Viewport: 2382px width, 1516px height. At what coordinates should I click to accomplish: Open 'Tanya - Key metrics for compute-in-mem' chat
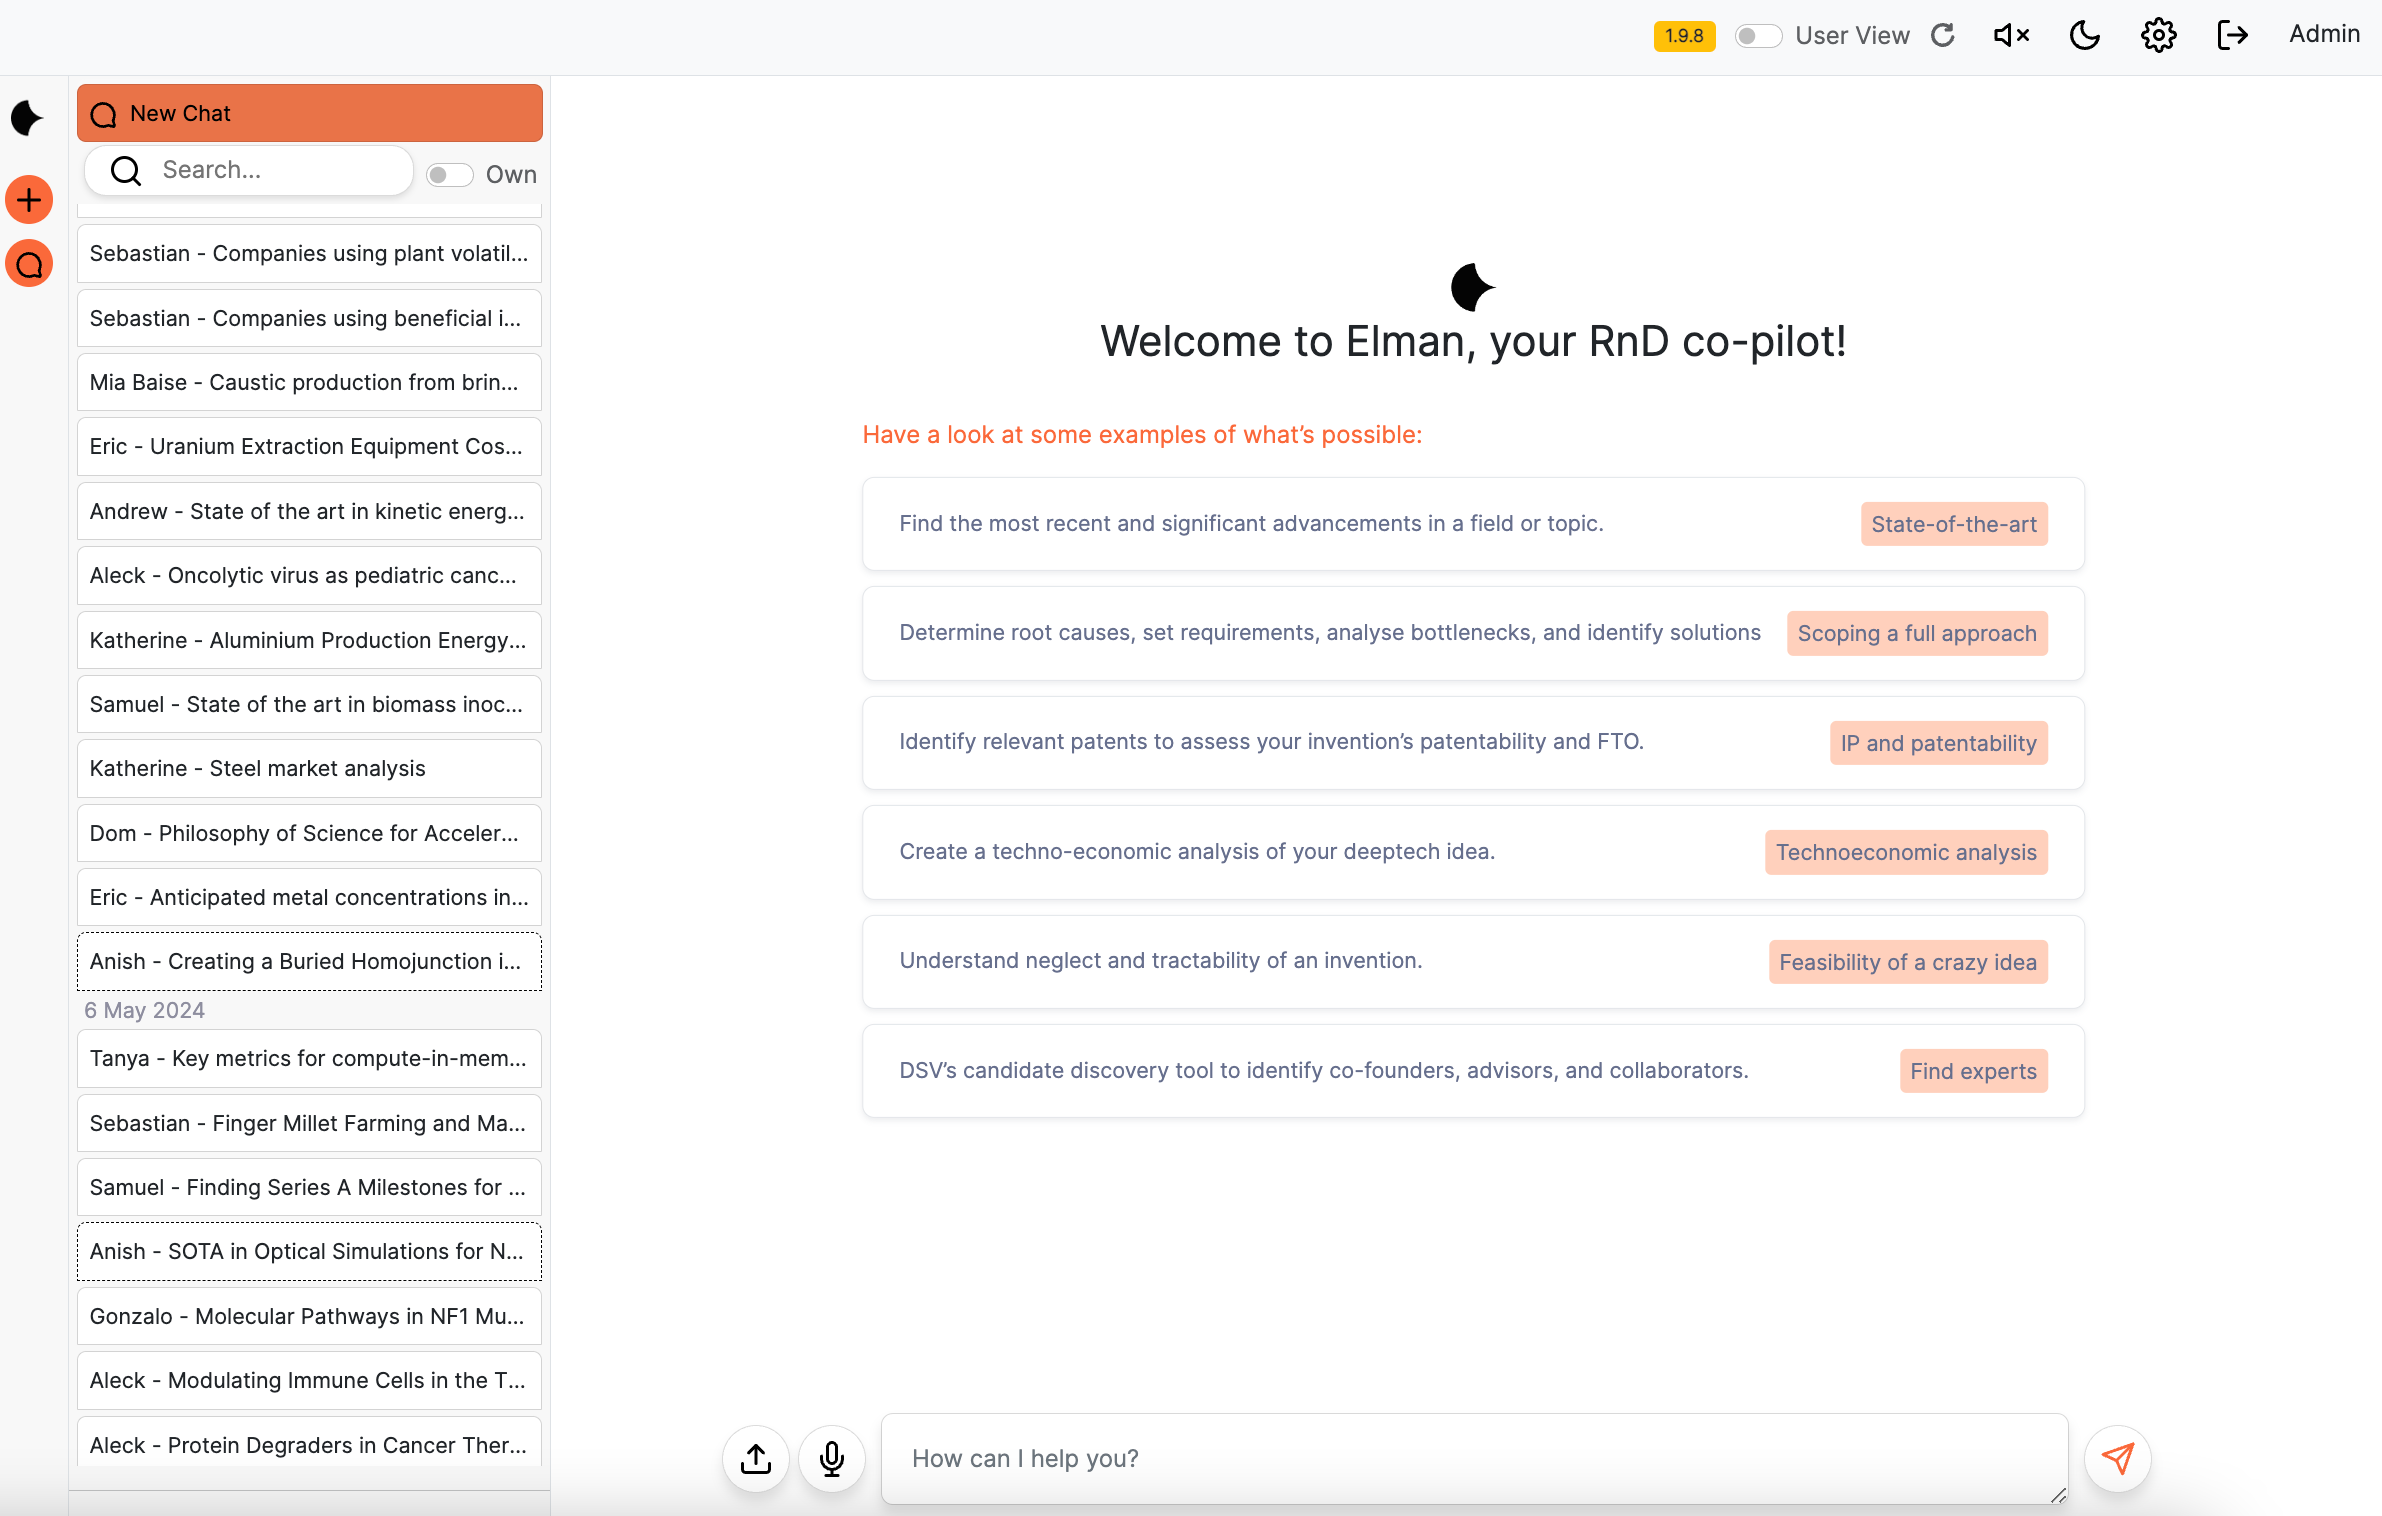[x=310, y=1059]
